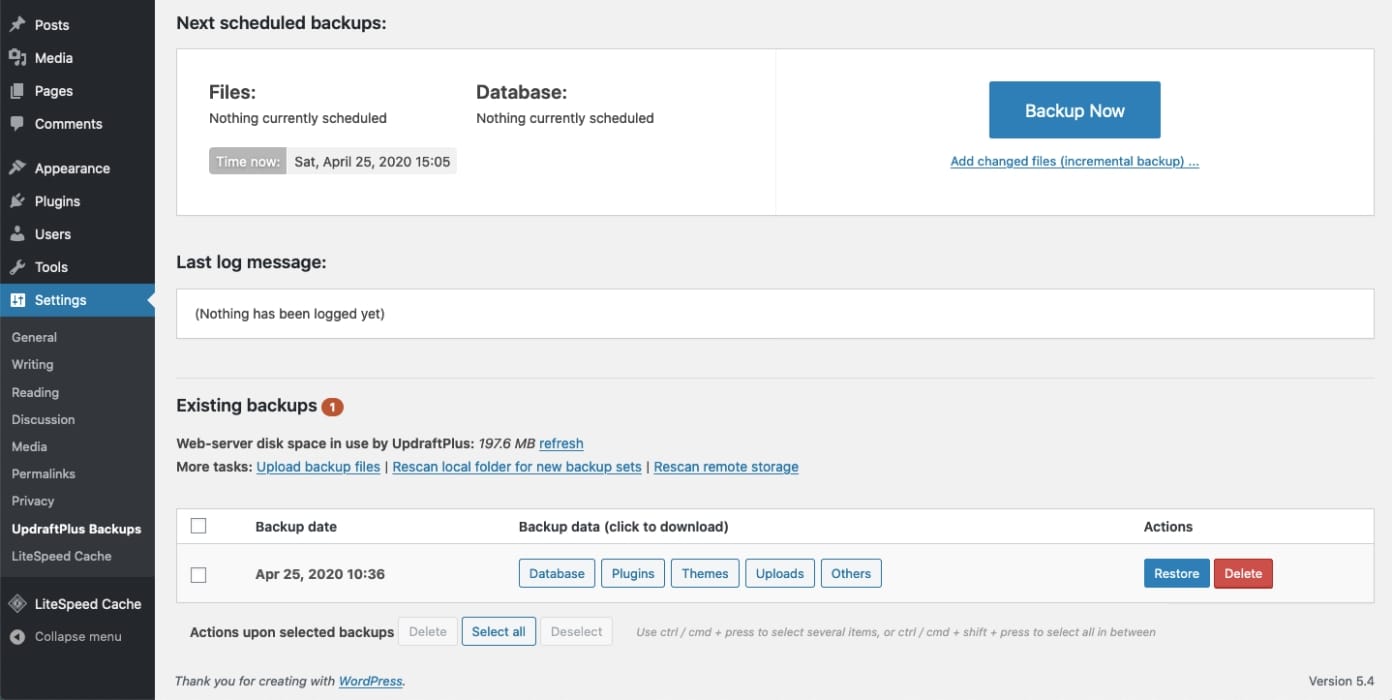The image size is (1392, 700).
Task: Click the Comments speech bubble icon
Action: (x=17, y=124)
